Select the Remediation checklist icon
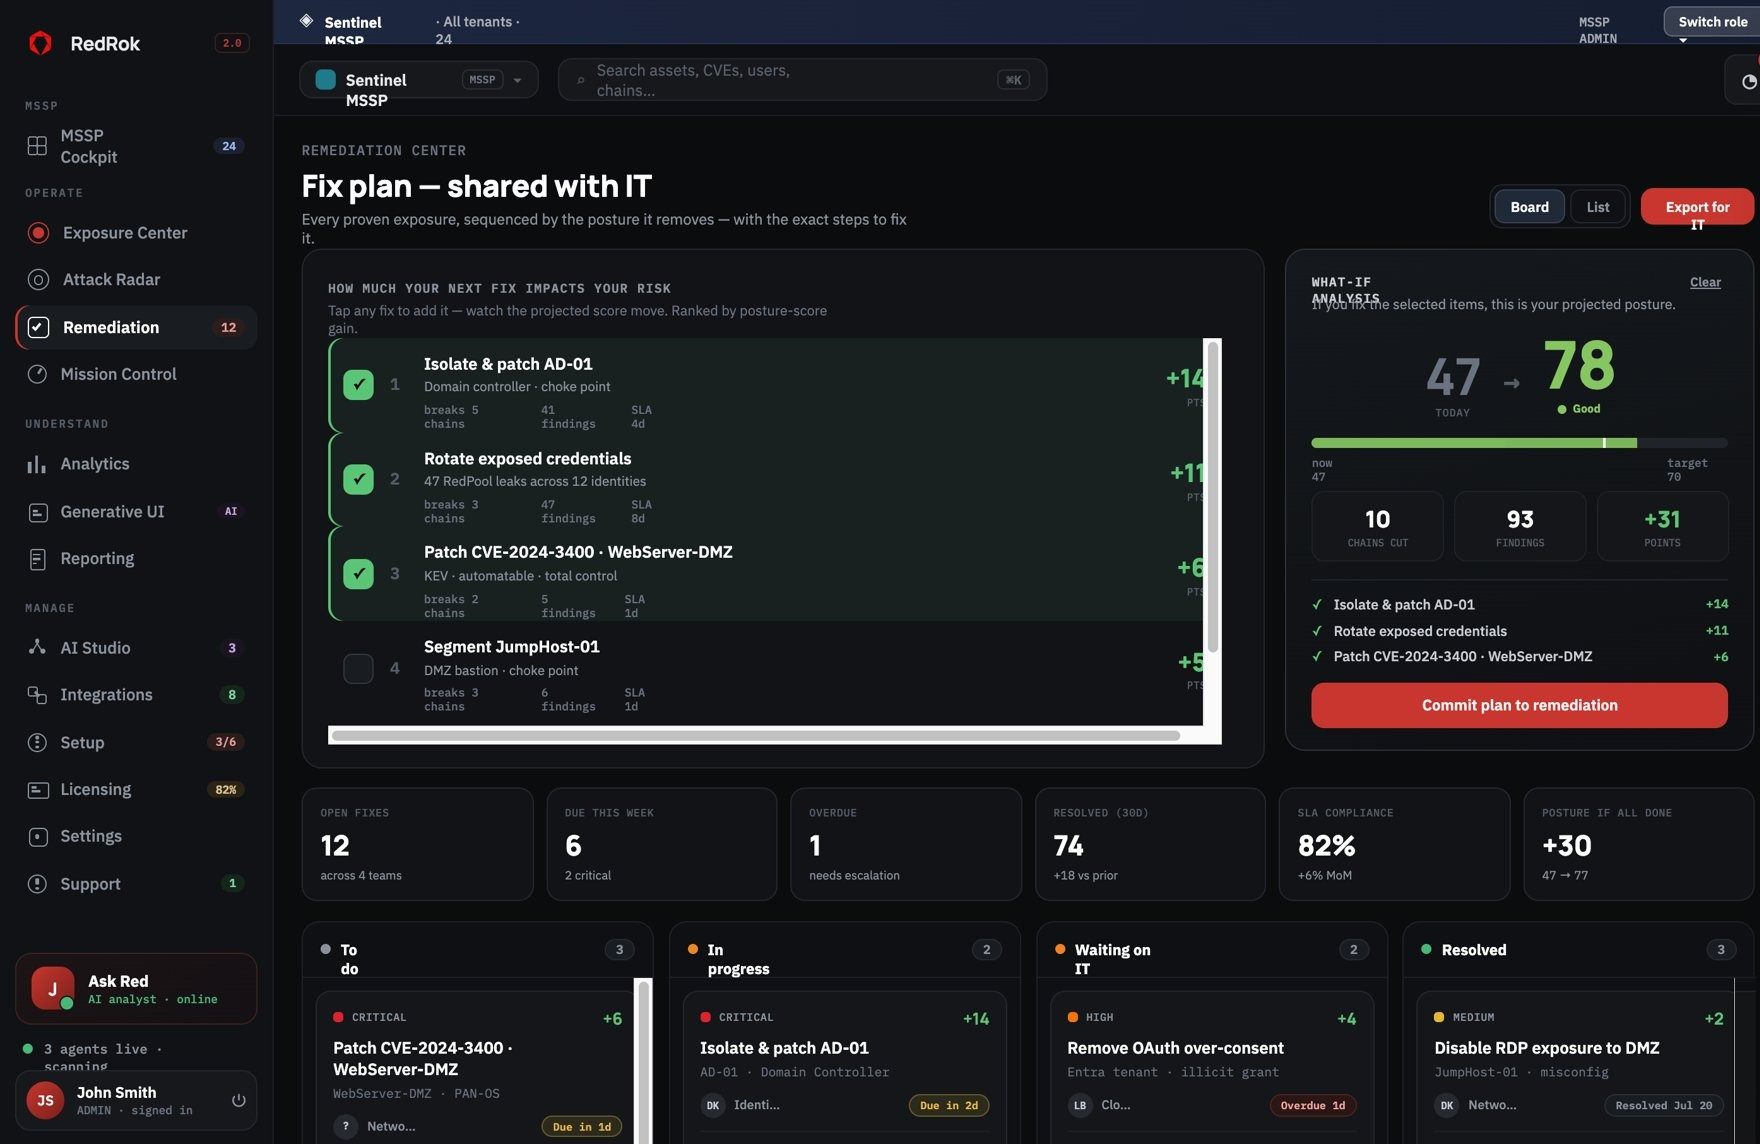This screenshot has width=1760, height=1144. pos(38,327)
